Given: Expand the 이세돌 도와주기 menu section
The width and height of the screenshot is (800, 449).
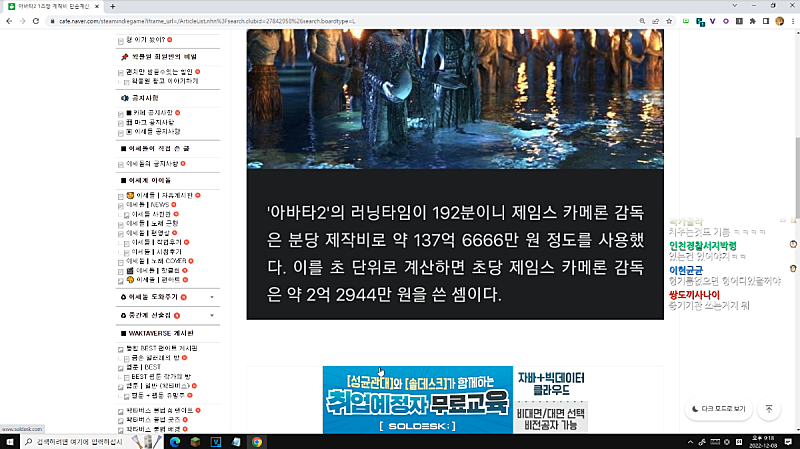Looking at the screenshot, I should coord(212,297).
